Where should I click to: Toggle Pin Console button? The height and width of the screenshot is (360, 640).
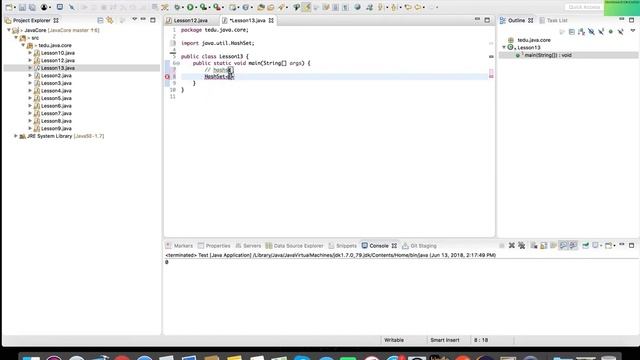pyautogui.click(x=585, y=245)
